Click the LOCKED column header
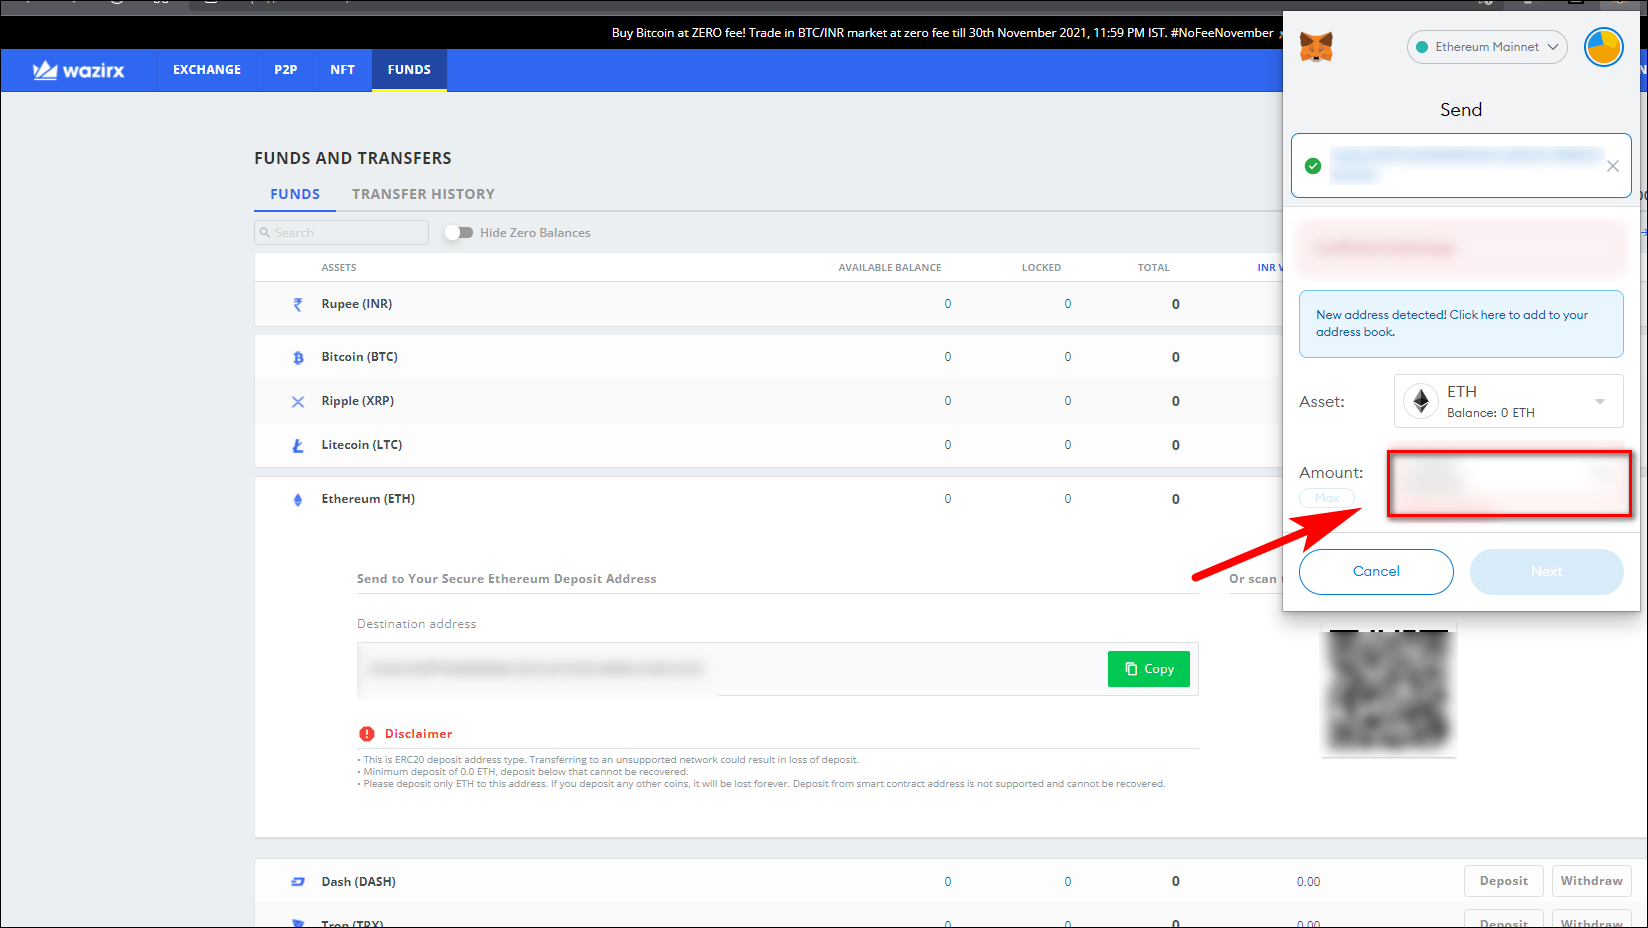 [x=1041, y=268]
